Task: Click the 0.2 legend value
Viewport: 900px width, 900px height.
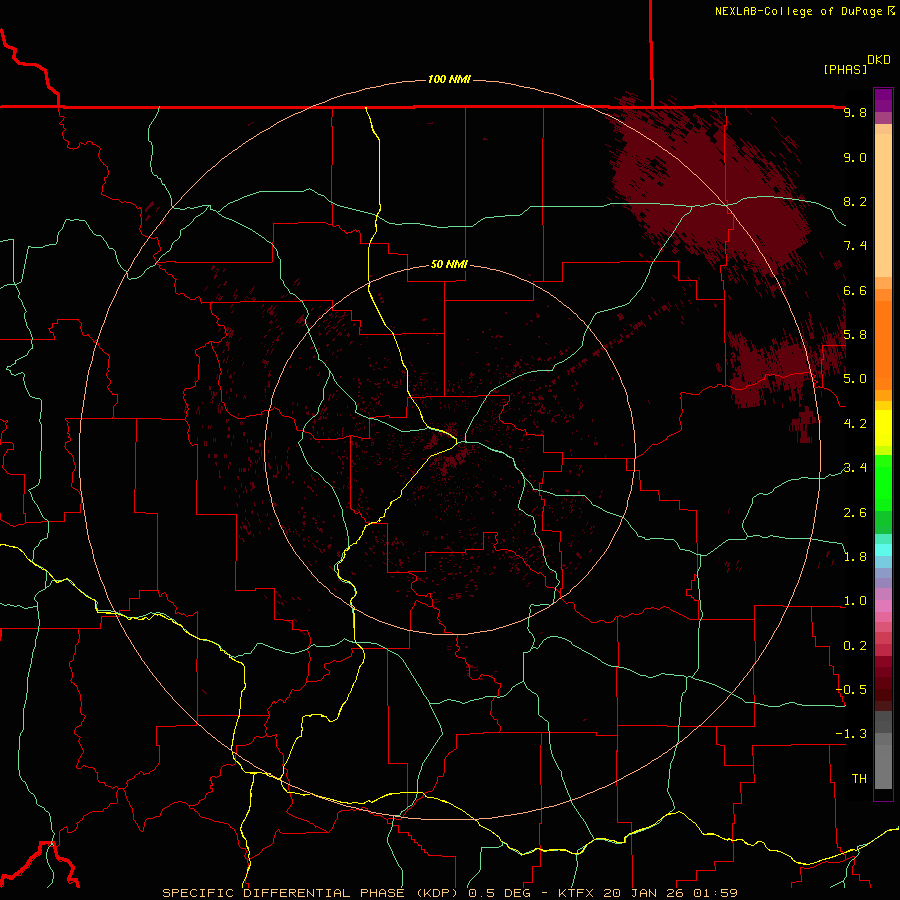Action: (855, 645)
